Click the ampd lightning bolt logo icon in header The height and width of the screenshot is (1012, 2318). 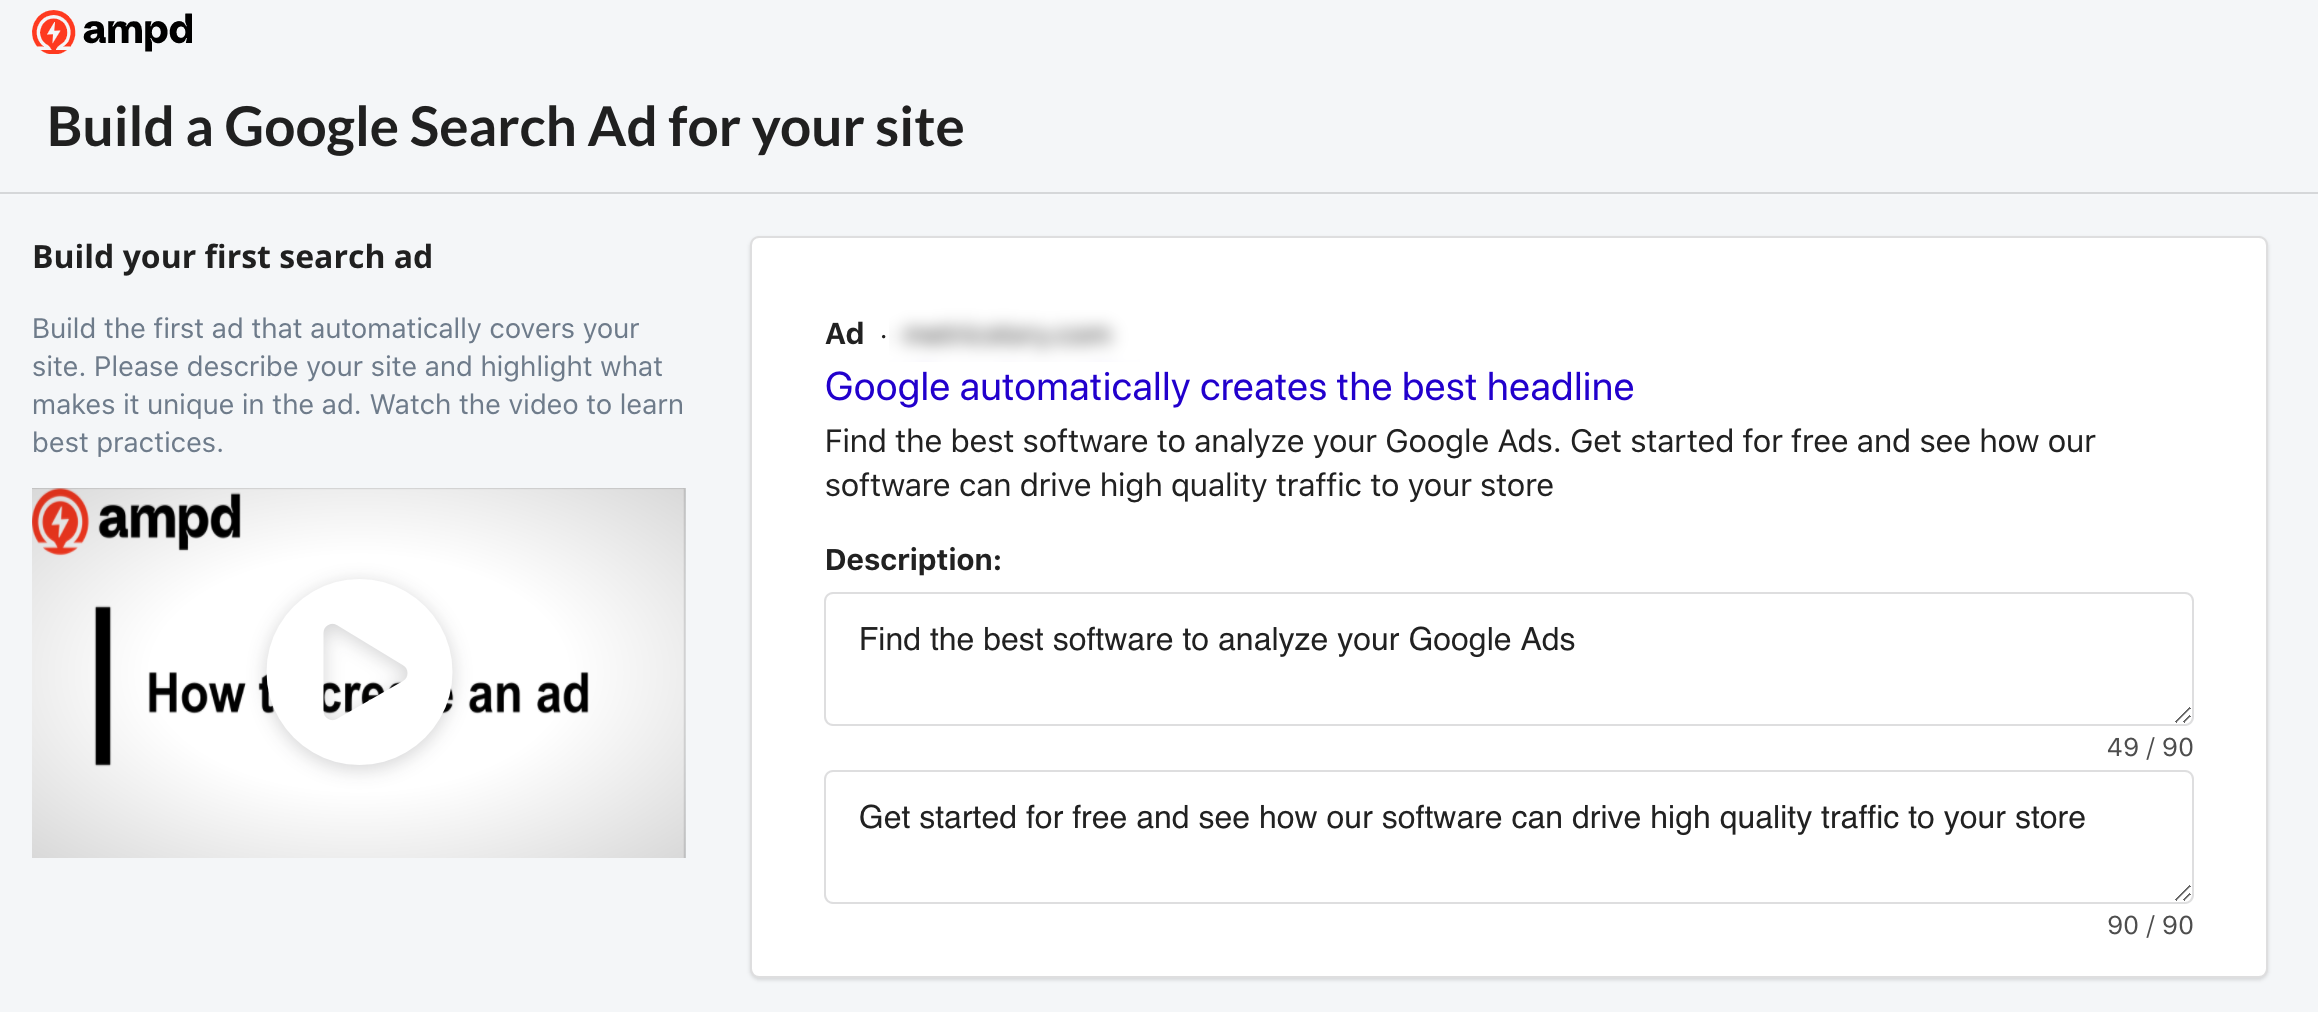(53, 32)
